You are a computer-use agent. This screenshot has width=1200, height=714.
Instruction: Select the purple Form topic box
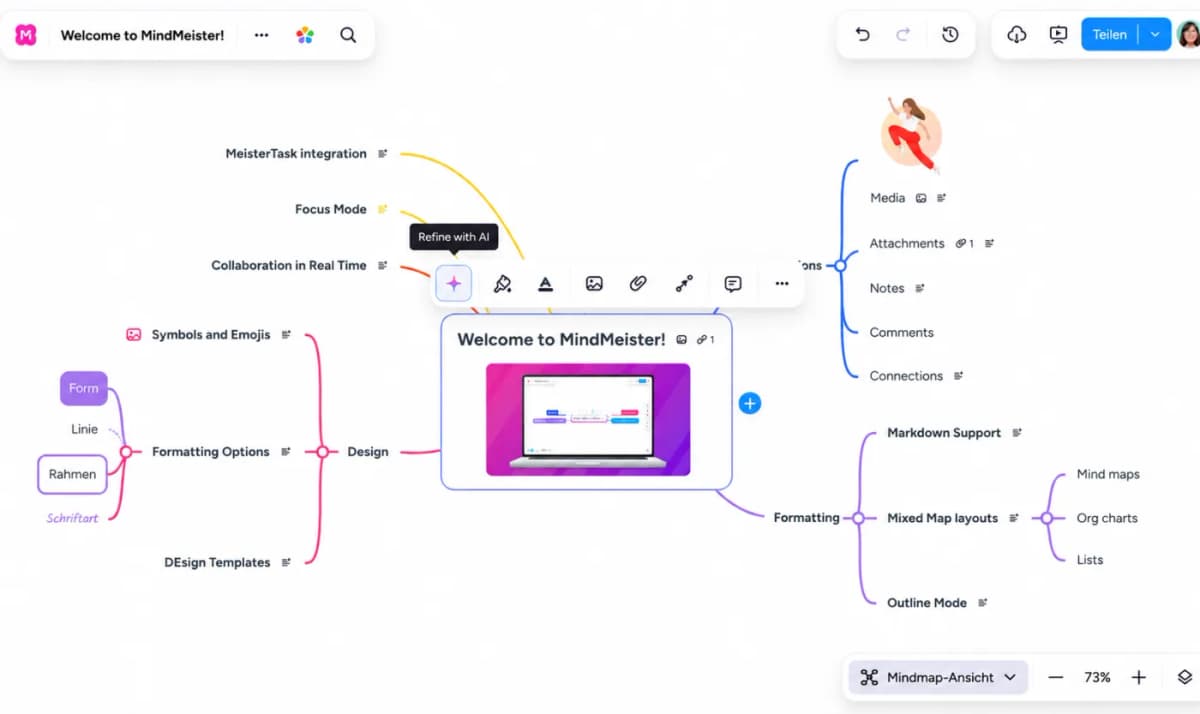click(x=84, y=388)
